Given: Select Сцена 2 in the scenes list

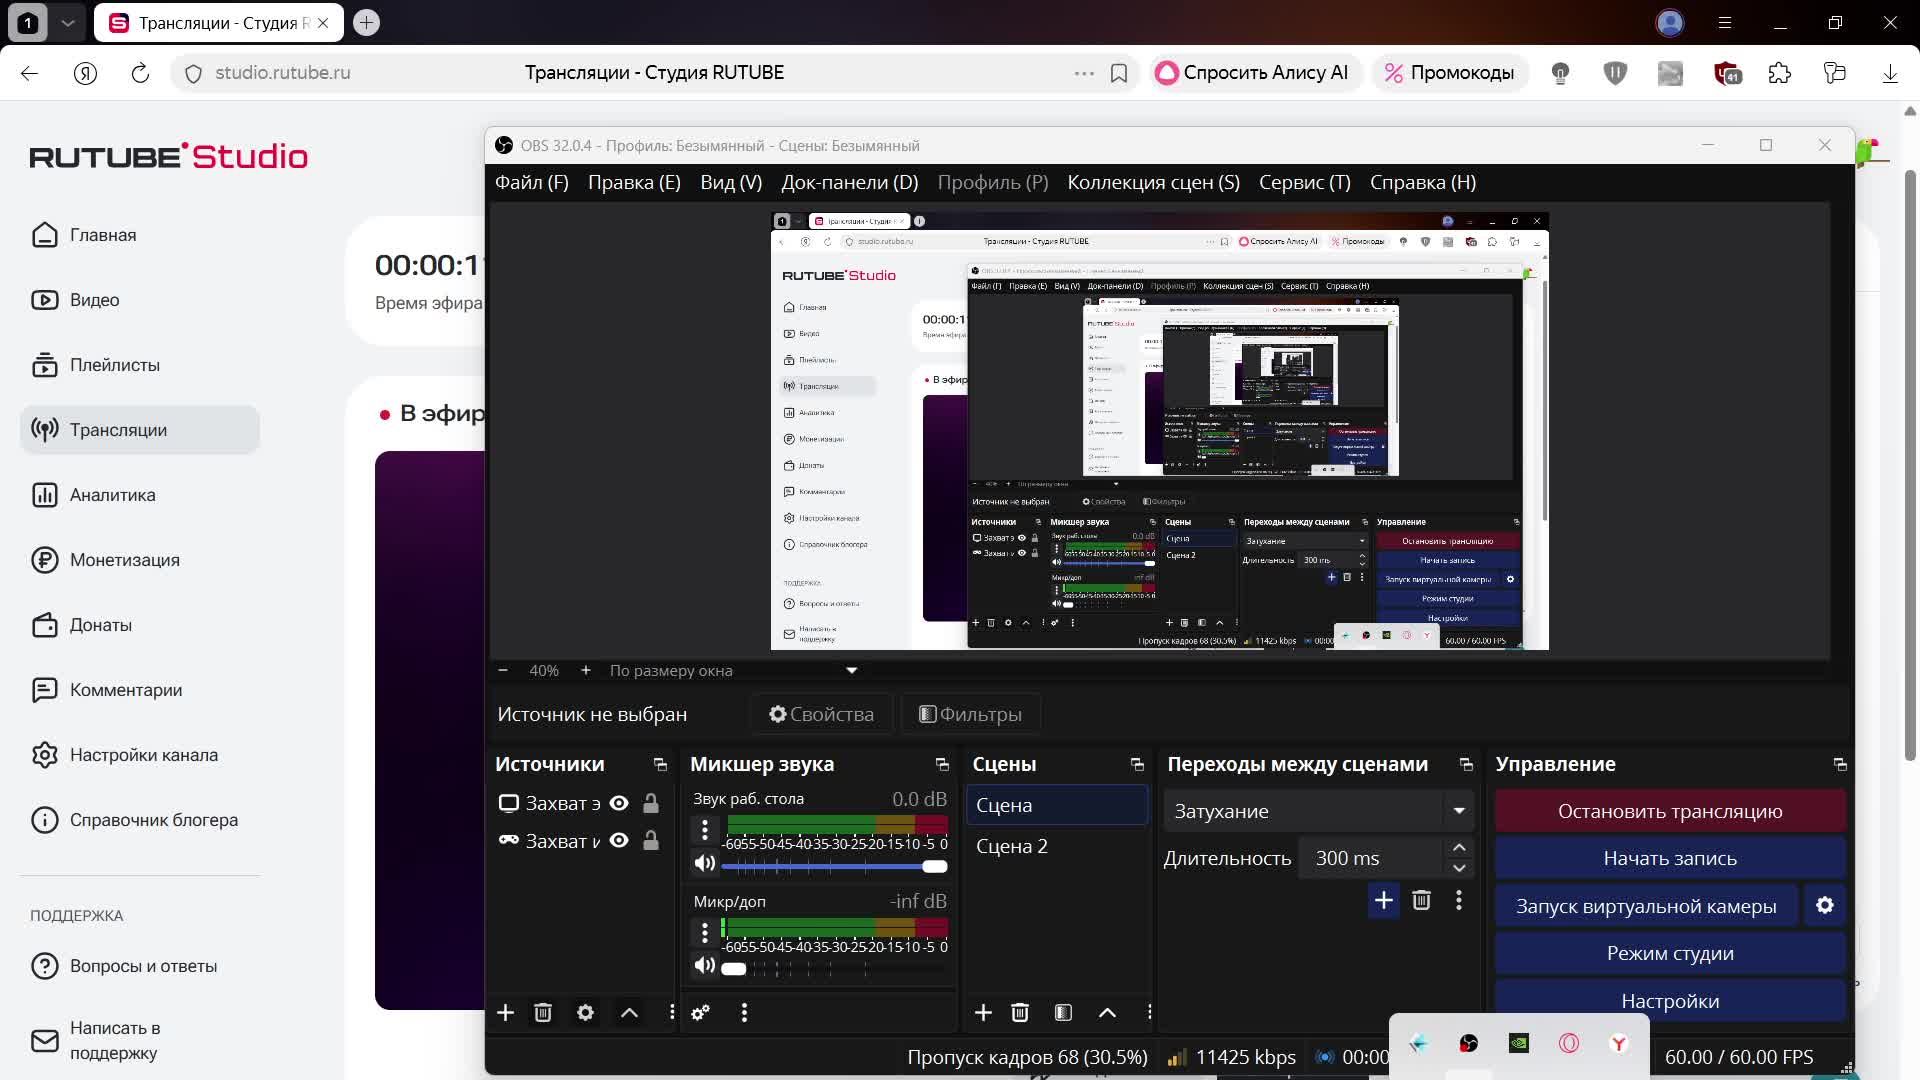Looking at the screenshot, I should coord(1011,846).
